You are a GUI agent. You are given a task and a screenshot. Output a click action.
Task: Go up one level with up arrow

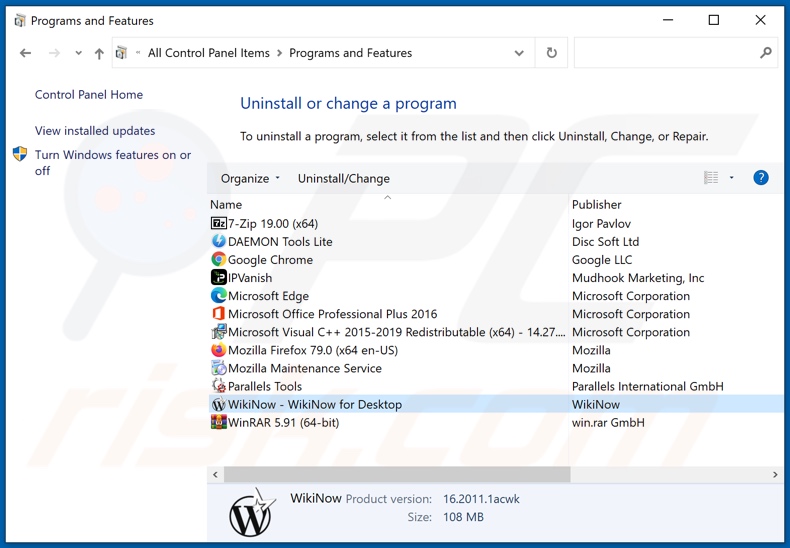pos(99,53)
